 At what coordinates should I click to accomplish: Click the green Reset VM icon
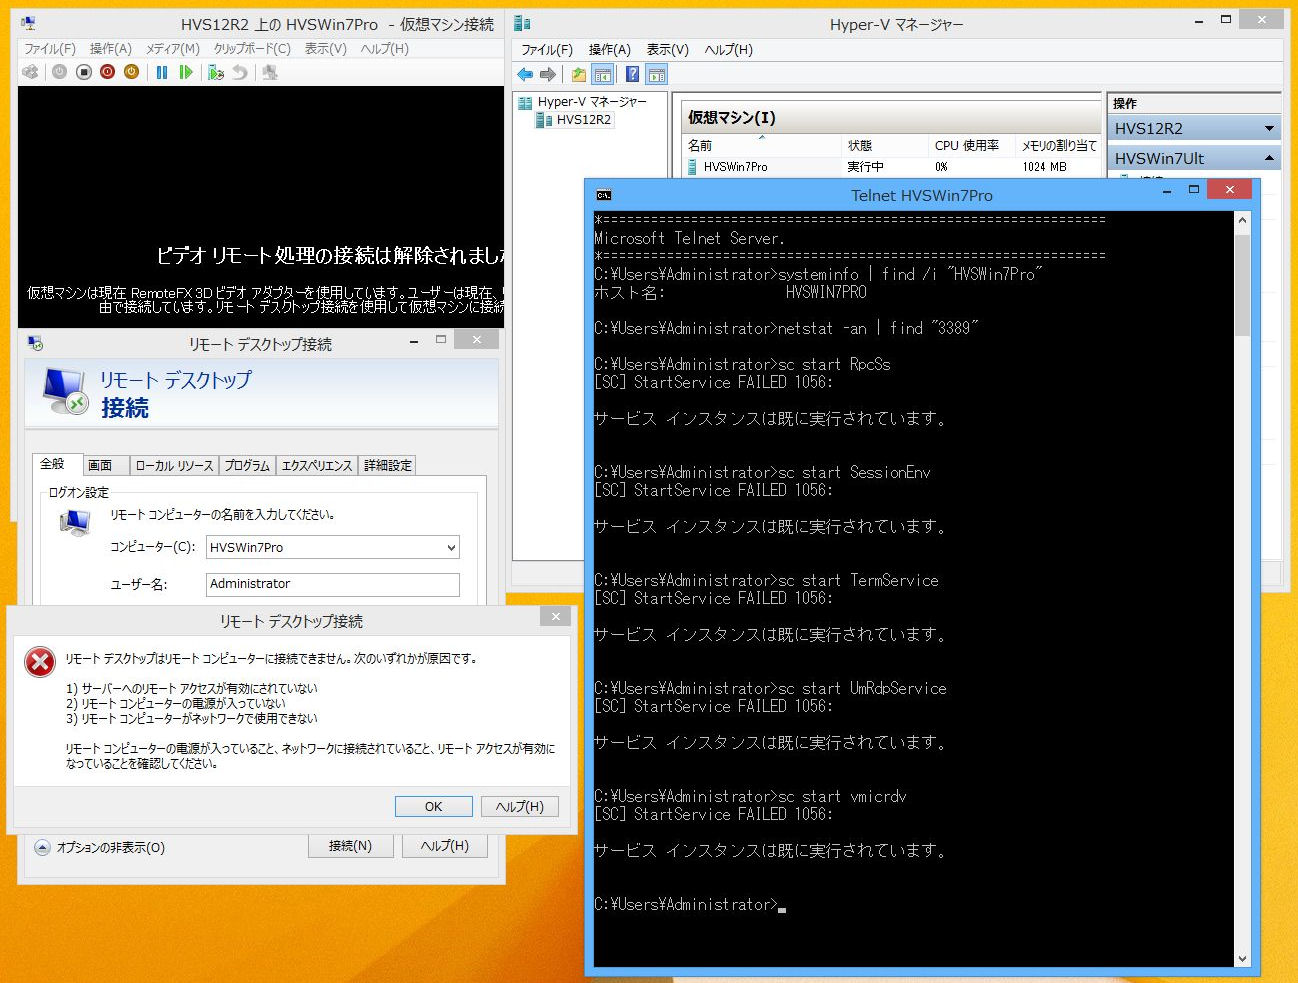click(185, 72)
